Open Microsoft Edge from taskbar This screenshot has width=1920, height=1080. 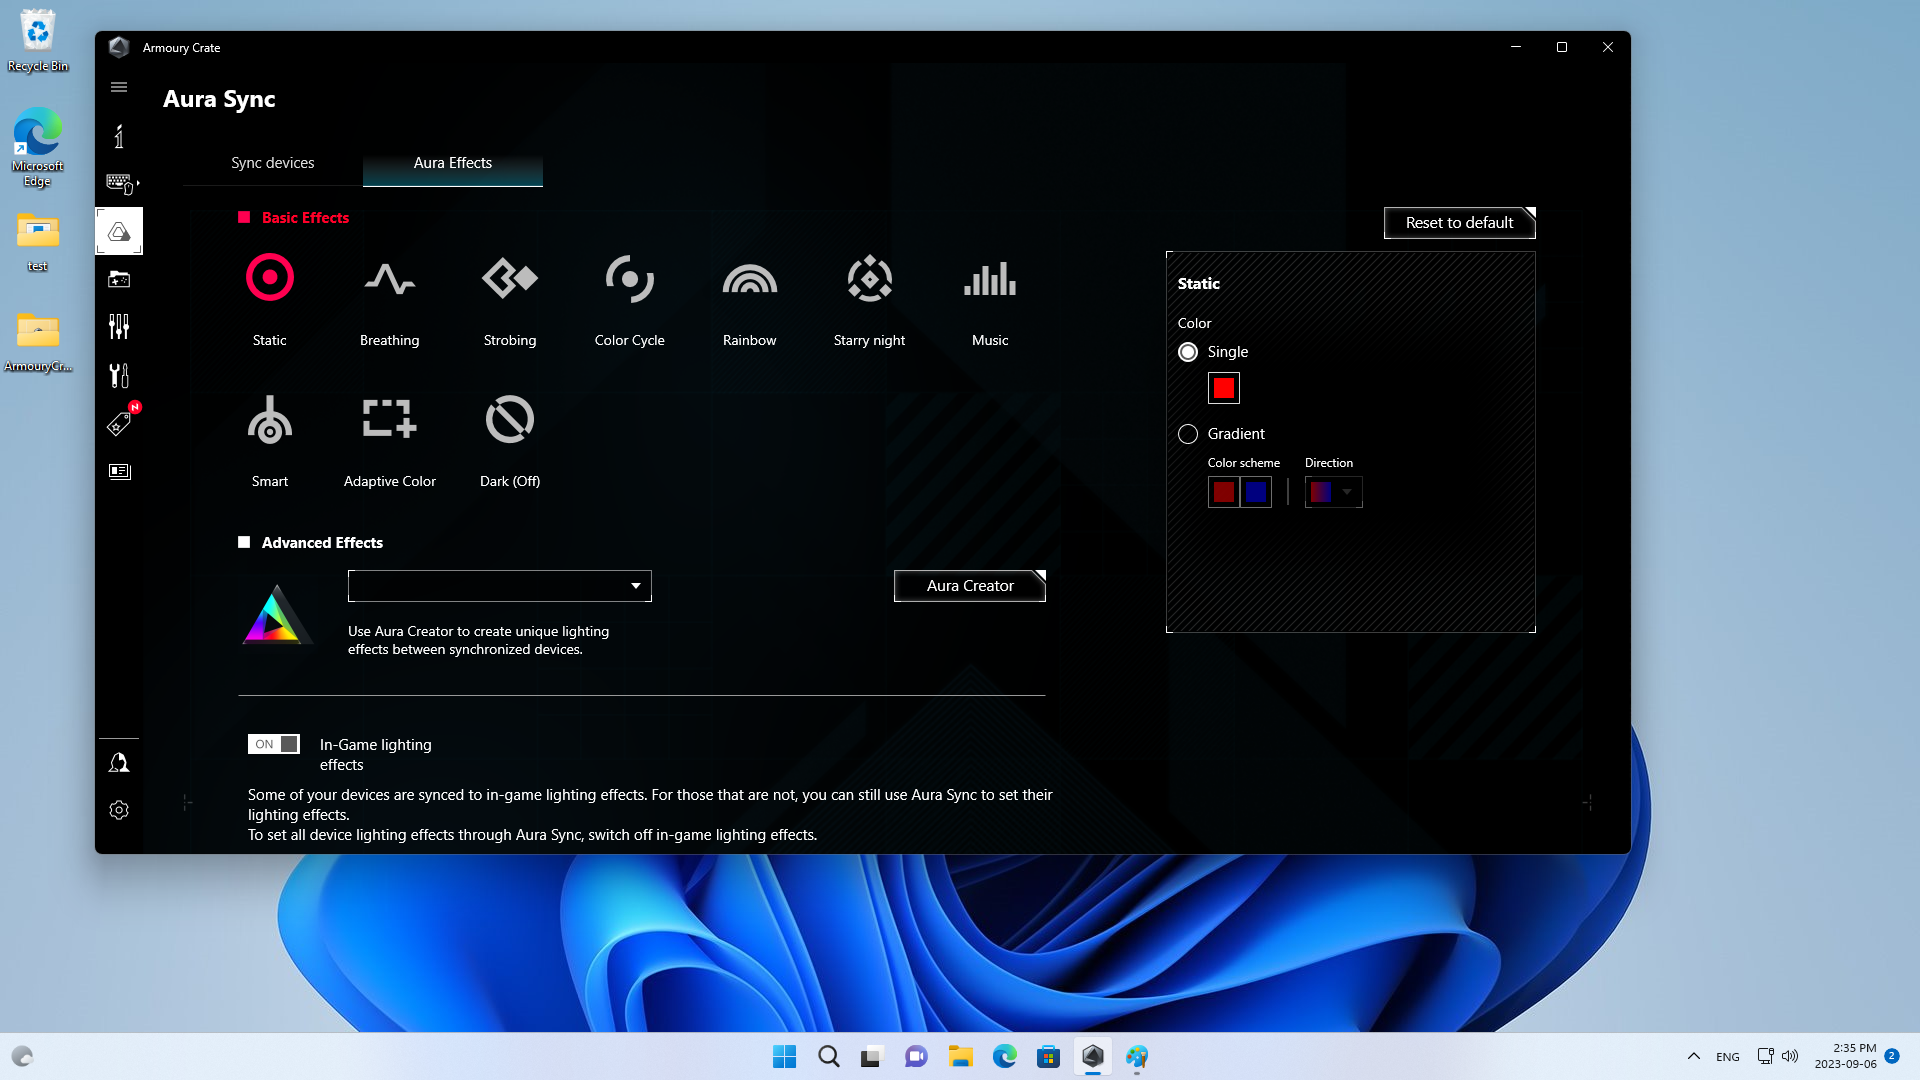click(1004, 1056)
